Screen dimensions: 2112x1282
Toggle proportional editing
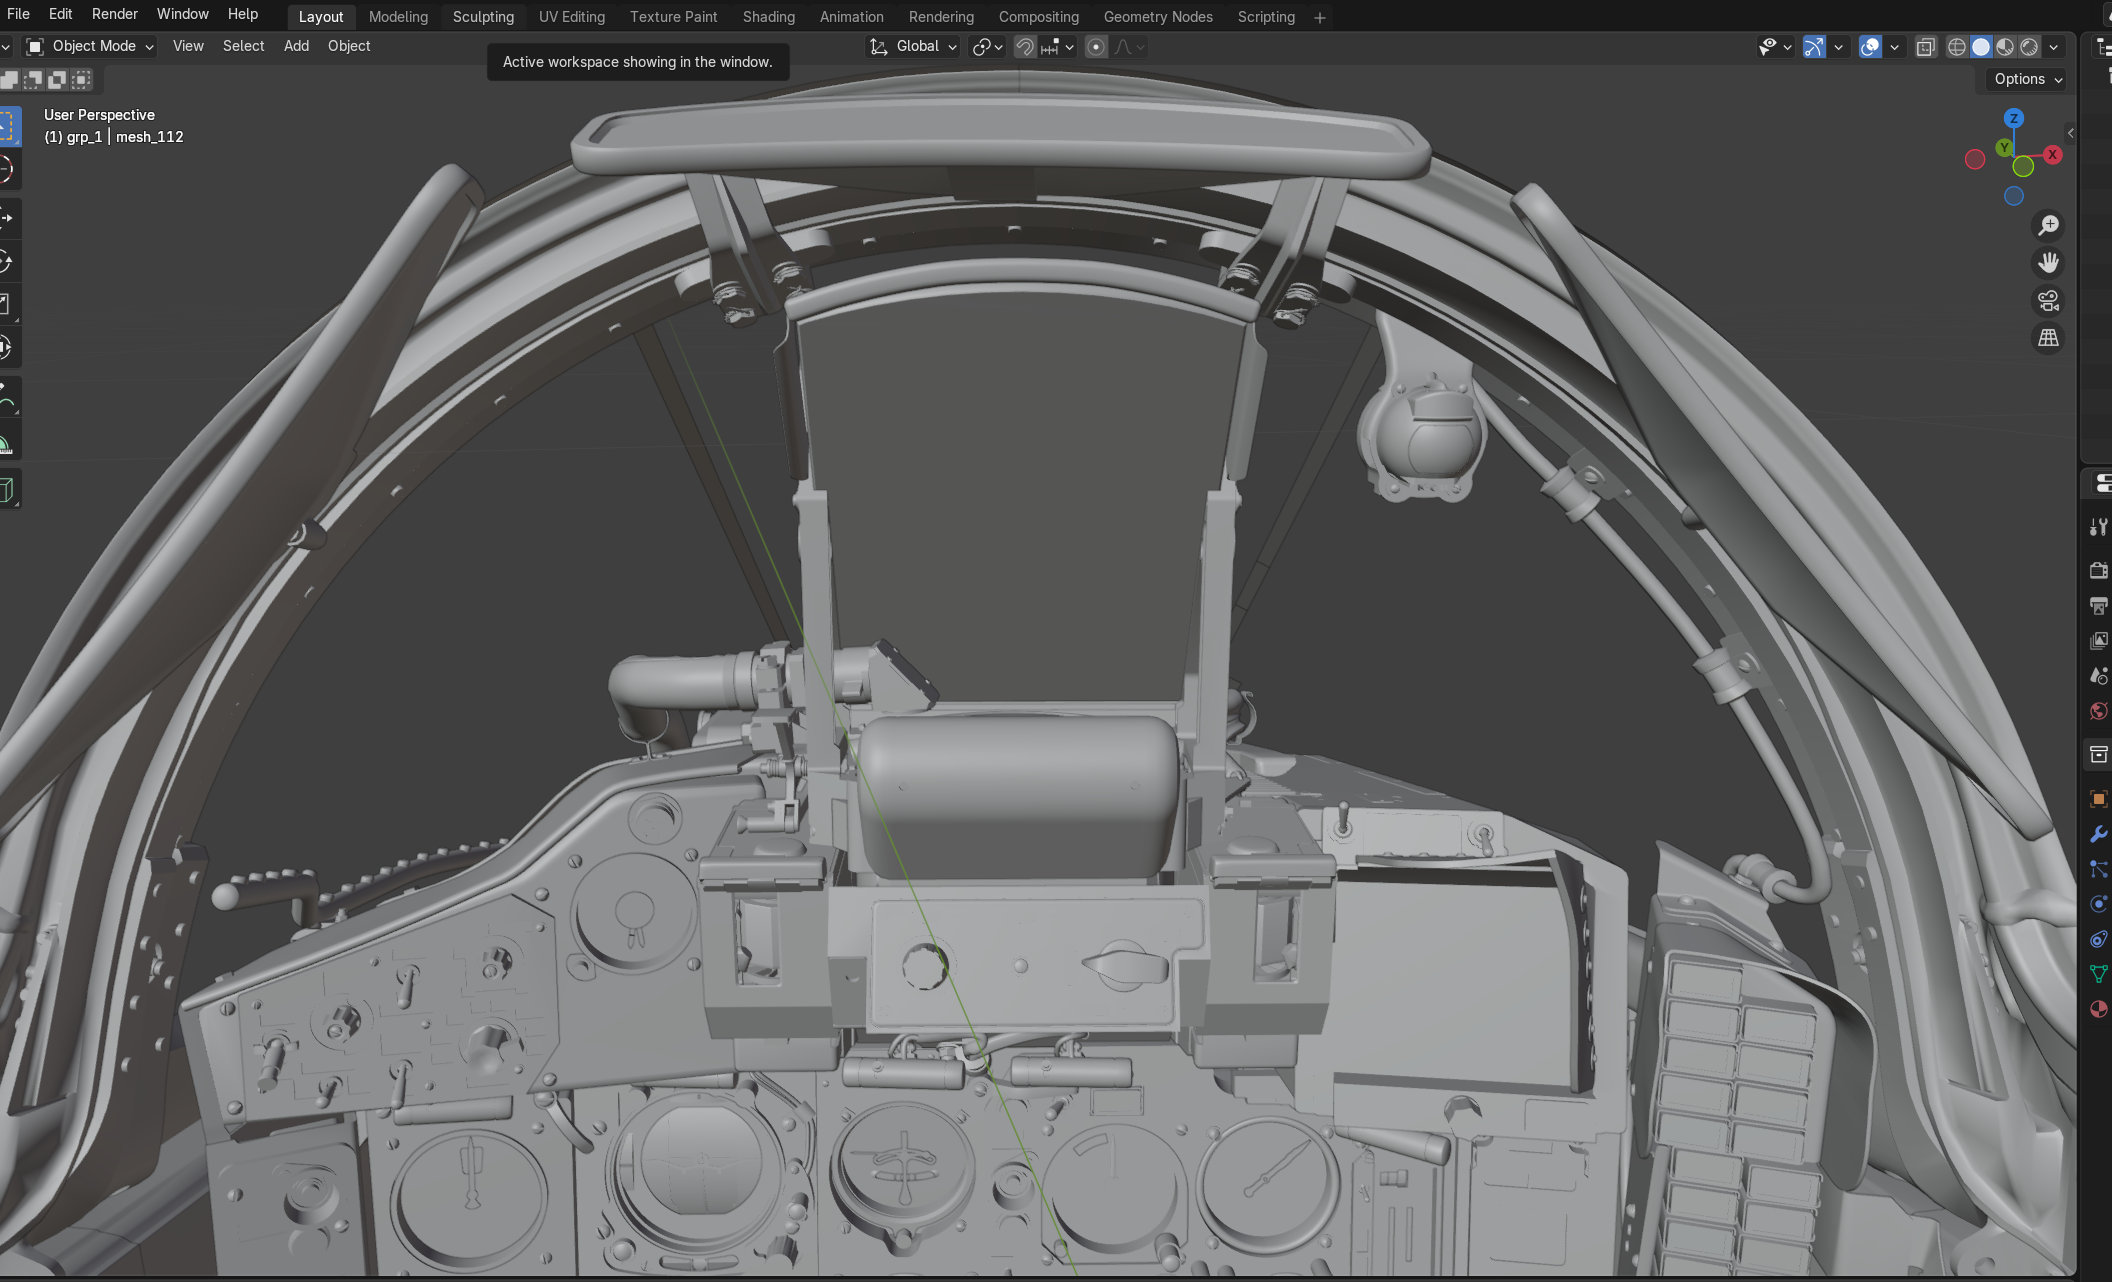click(1096, 47)
